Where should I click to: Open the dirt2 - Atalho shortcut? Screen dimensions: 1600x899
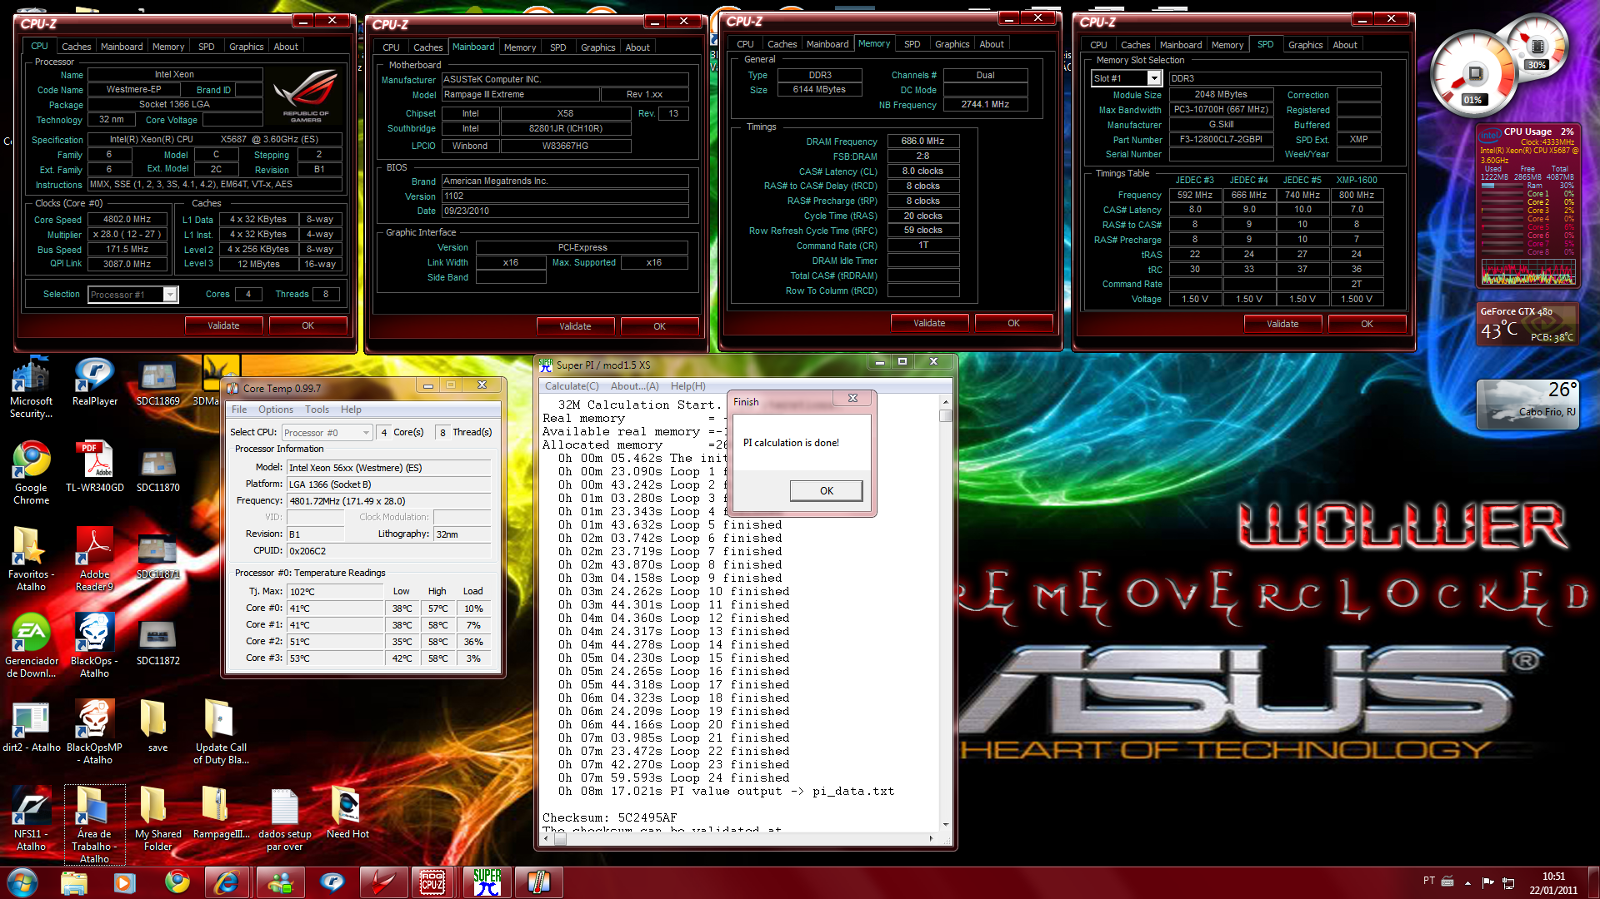pos(31,727)
